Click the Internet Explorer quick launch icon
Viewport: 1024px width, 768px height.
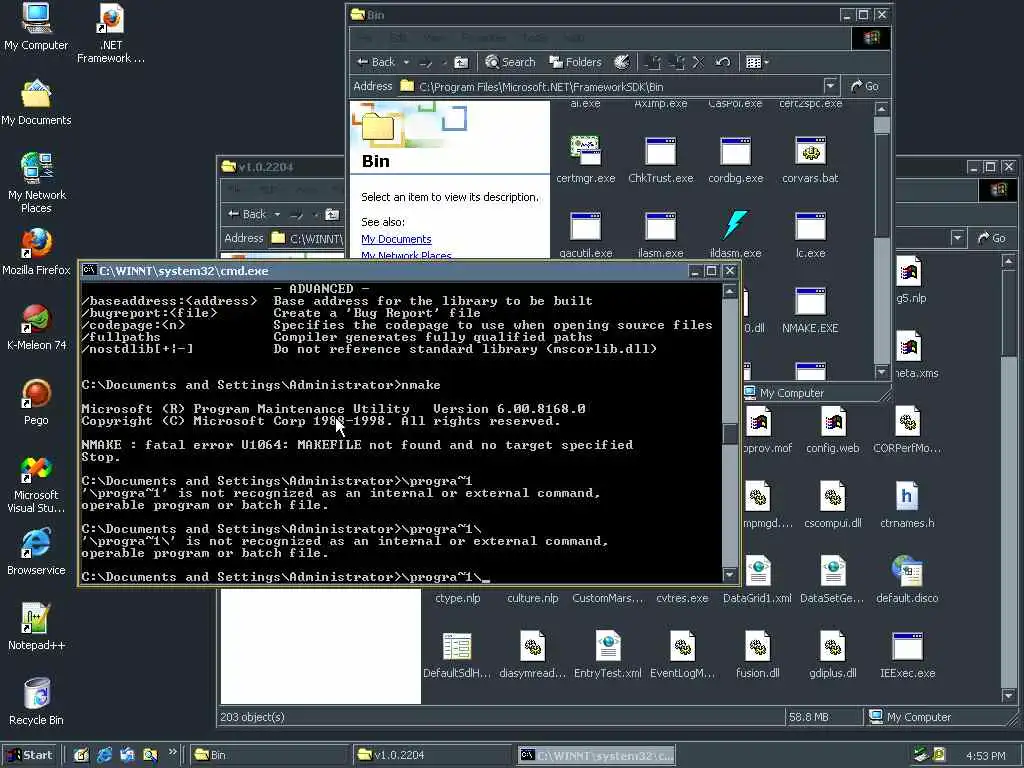point(104,755)
